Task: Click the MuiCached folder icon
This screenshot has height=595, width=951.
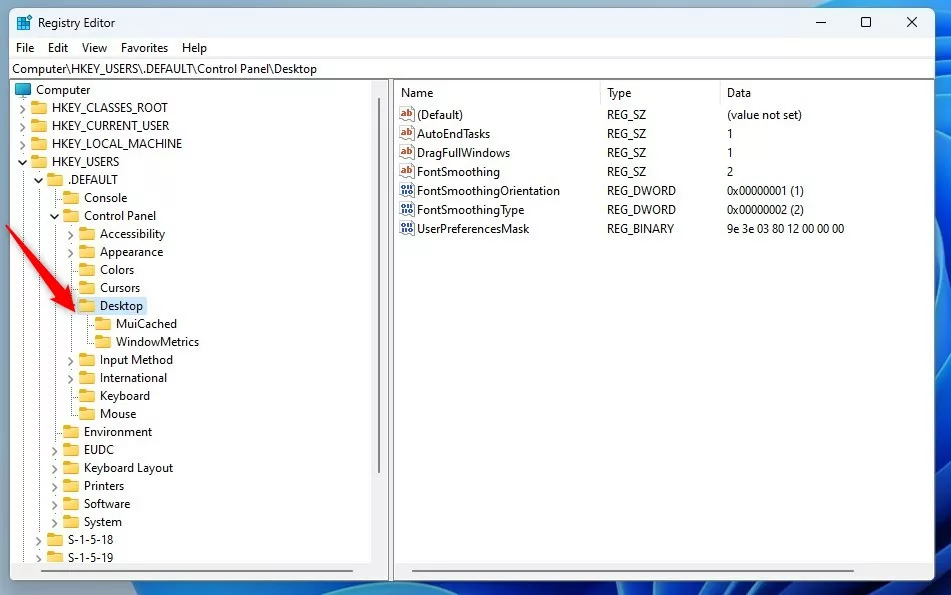Action: (103, 324)
